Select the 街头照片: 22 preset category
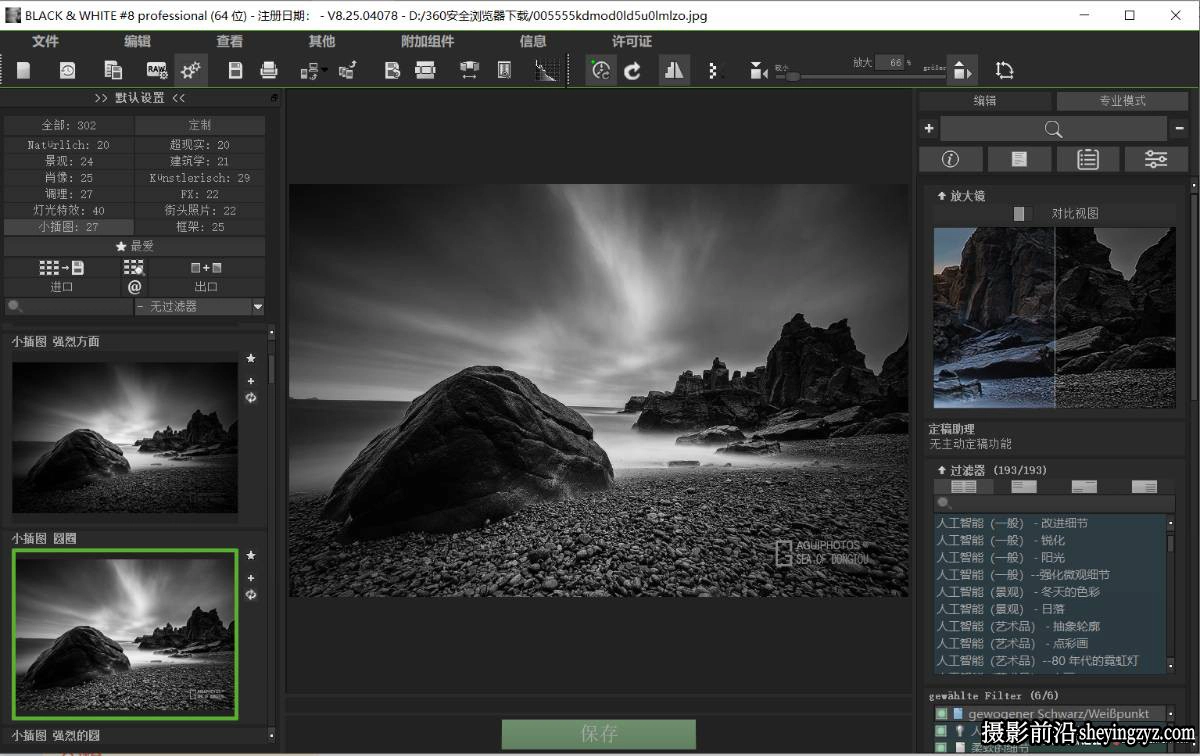The height and width of the screenshot is (756, 1200). click(200, 211)
